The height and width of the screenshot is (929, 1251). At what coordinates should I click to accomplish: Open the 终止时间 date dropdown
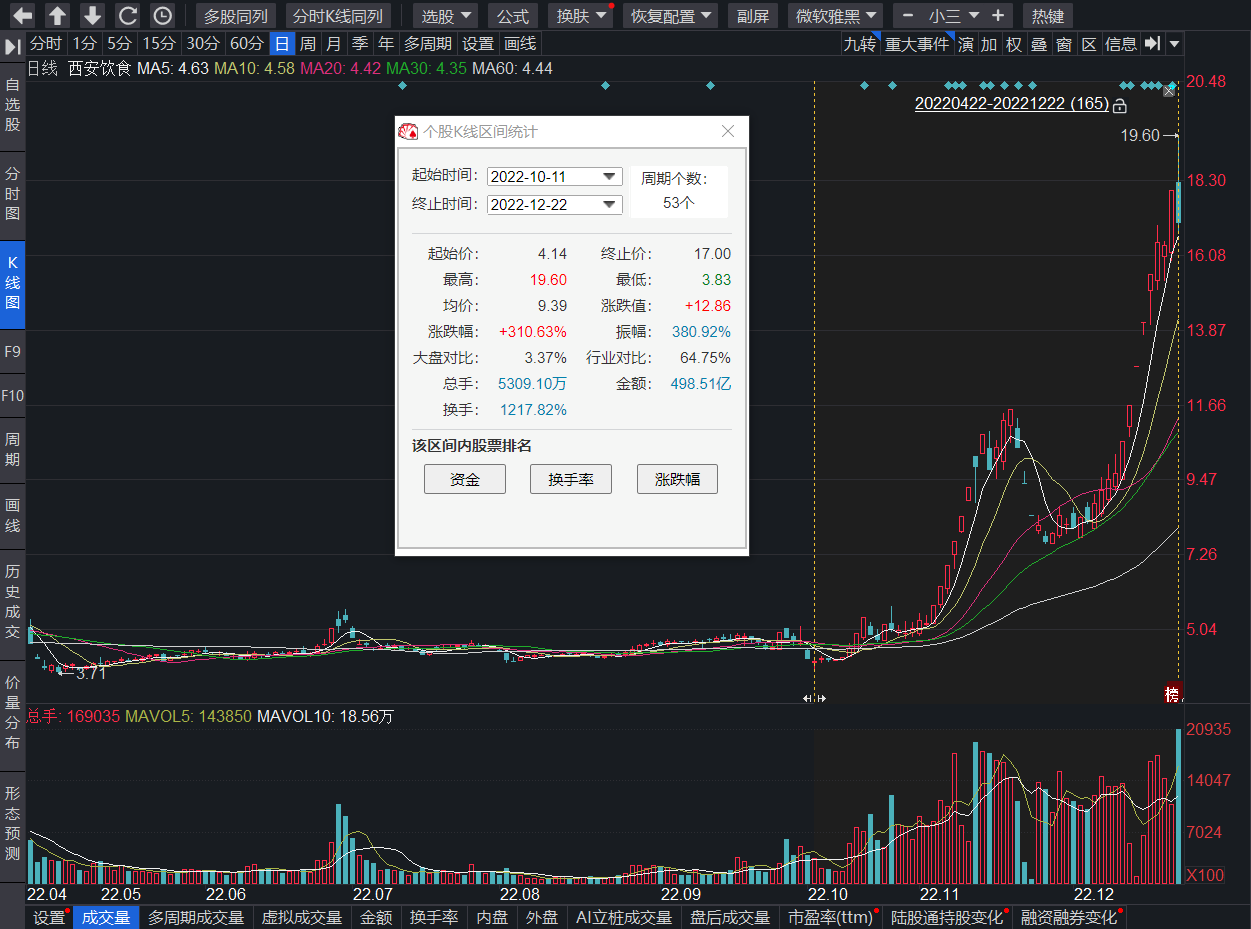[x=554, y=204]
